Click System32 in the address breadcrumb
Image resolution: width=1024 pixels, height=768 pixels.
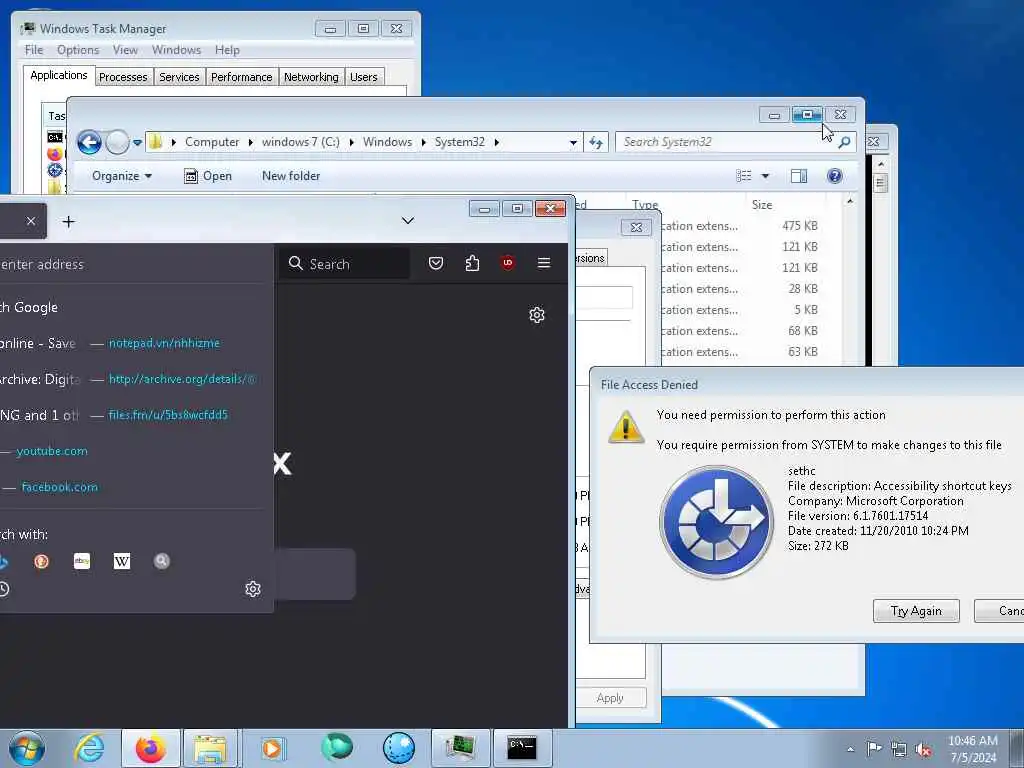tap(460, 142)
